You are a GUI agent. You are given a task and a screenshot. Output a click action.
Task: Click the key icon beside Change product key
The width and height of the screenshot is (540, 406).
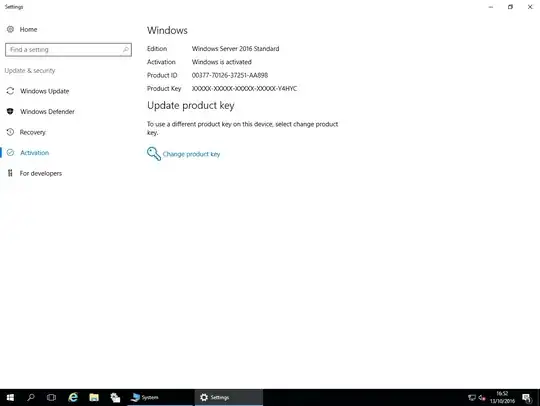pos(154,154)
